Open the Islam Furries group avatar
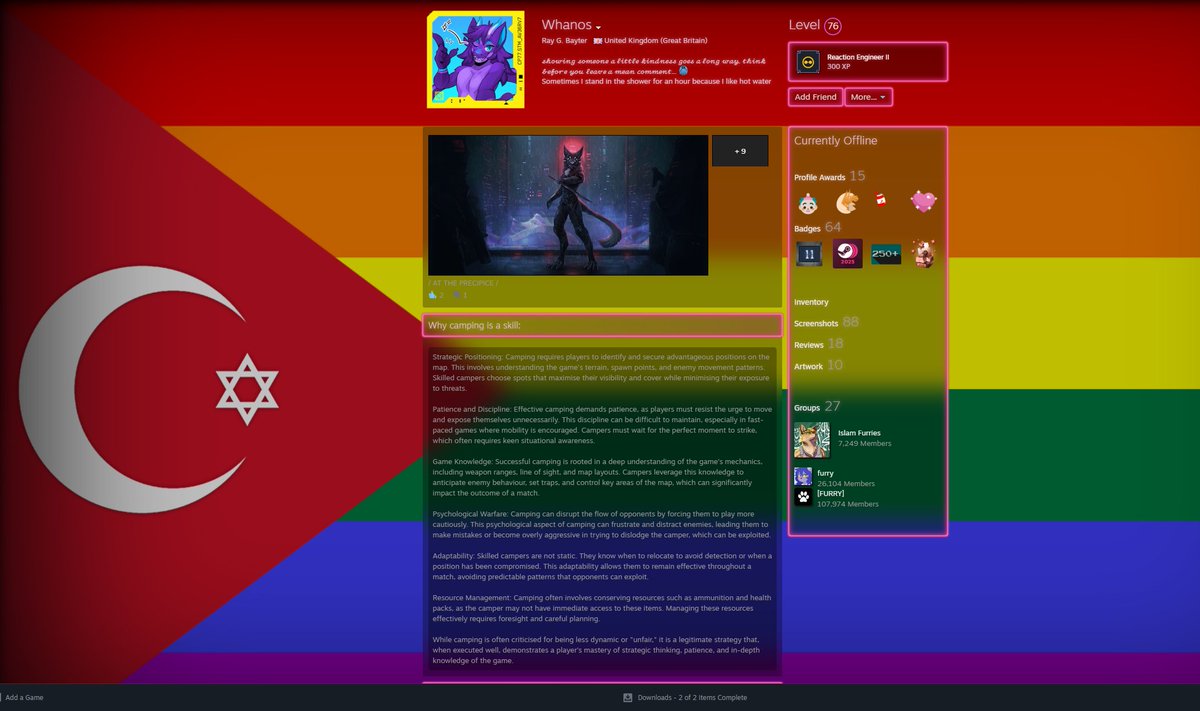Viewport: 1200px width, 711px height. (x=812, y=440)
